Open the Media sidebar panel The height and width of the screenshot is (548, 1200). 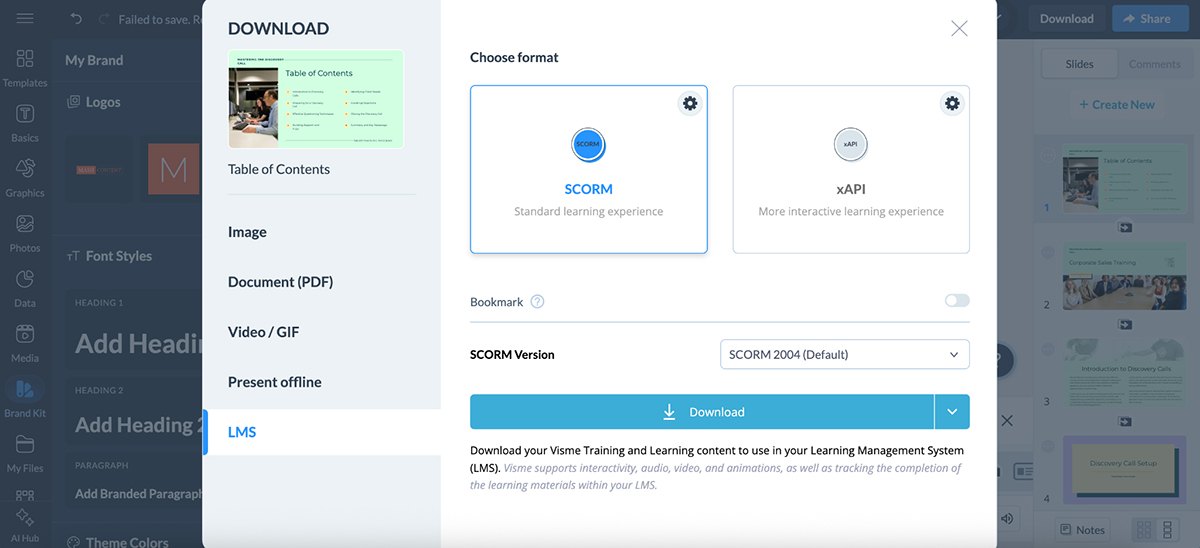tap(25, 343)
